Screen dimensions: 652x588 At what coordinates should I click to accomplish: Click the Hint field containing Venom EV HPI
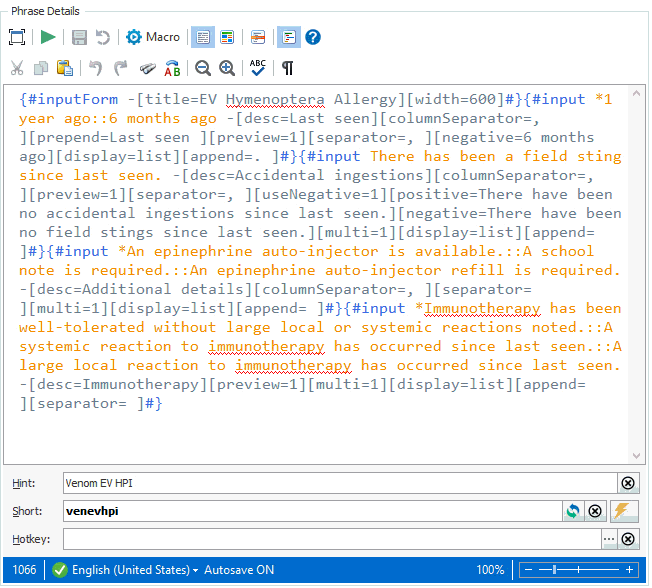click(x=340, y=484)
